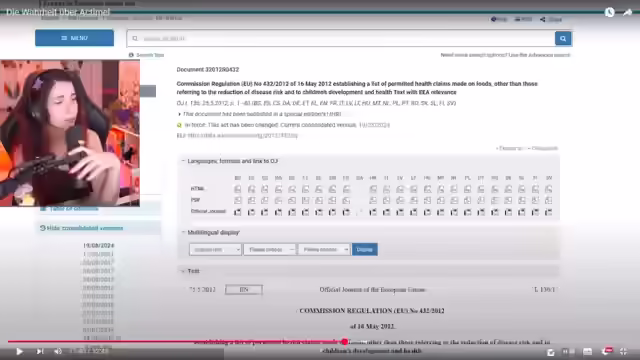Viewport: 640px width, 360px height.
Task: Skip to the next video
Action: (x=40, y=351)
